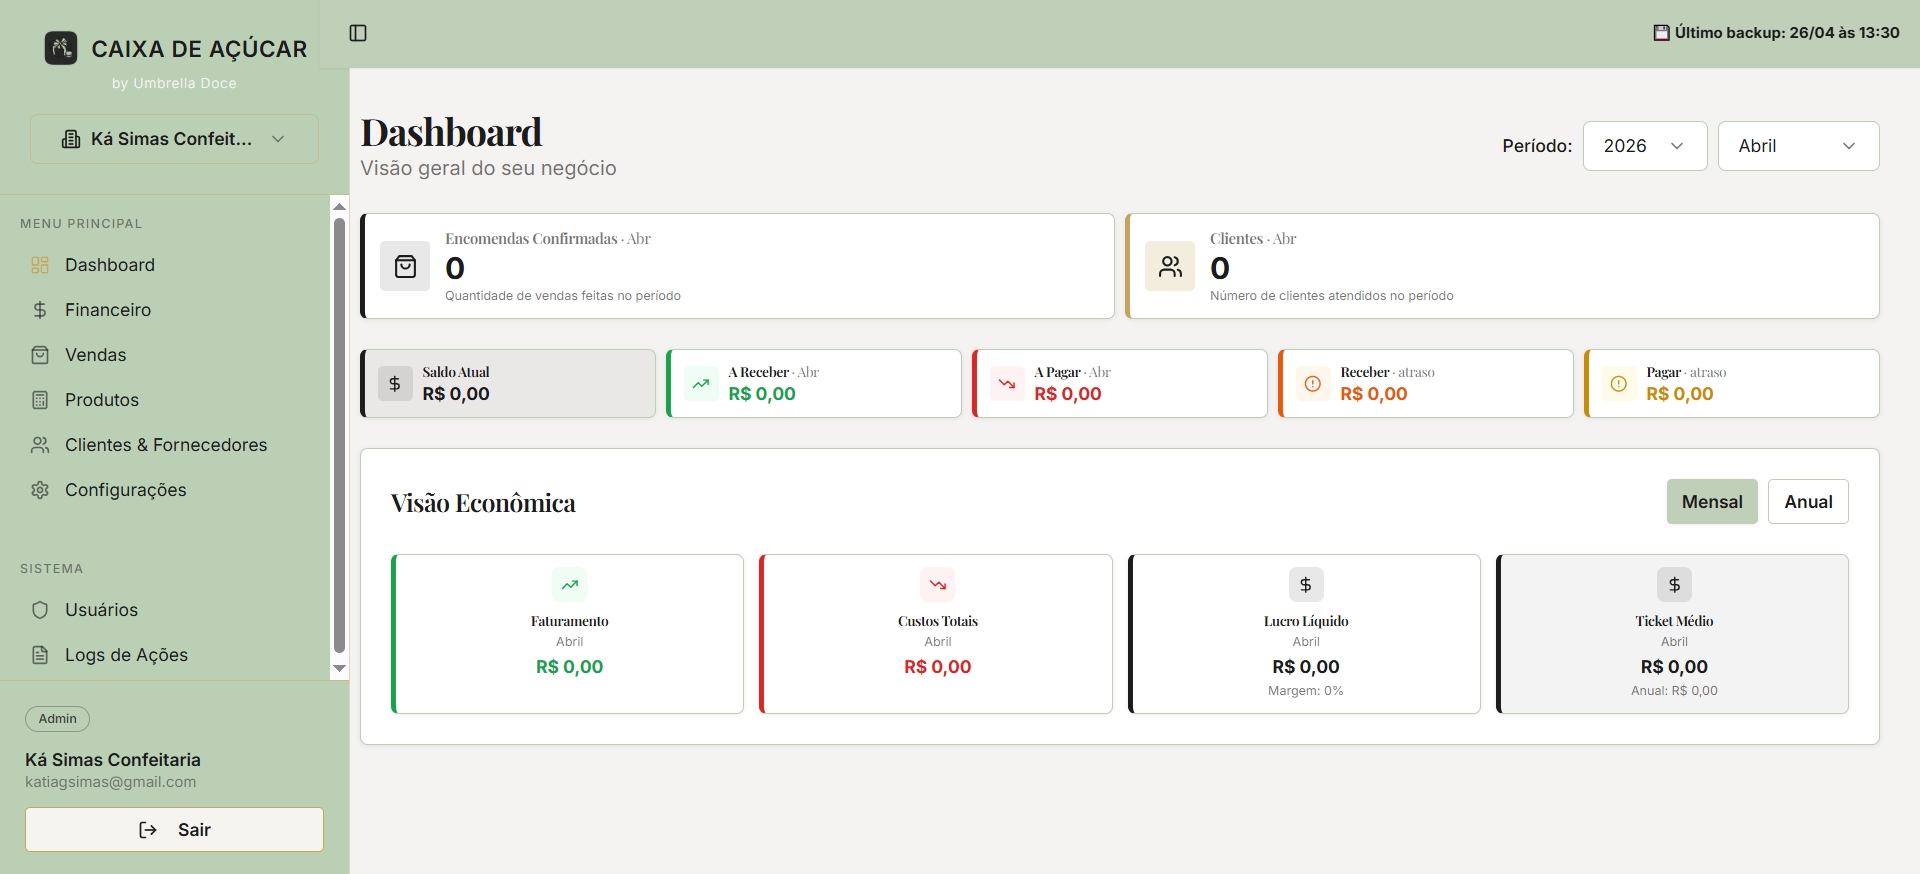Click the sidebar scrollbar down arrow
This screenshot has width=1920, height=874.
[339, 668]
